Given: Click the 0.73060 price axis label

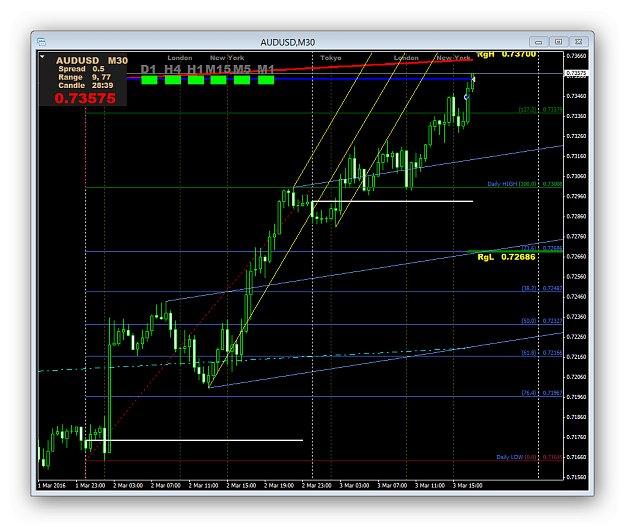Looking at the screenshot, I should tap(576, 176).
